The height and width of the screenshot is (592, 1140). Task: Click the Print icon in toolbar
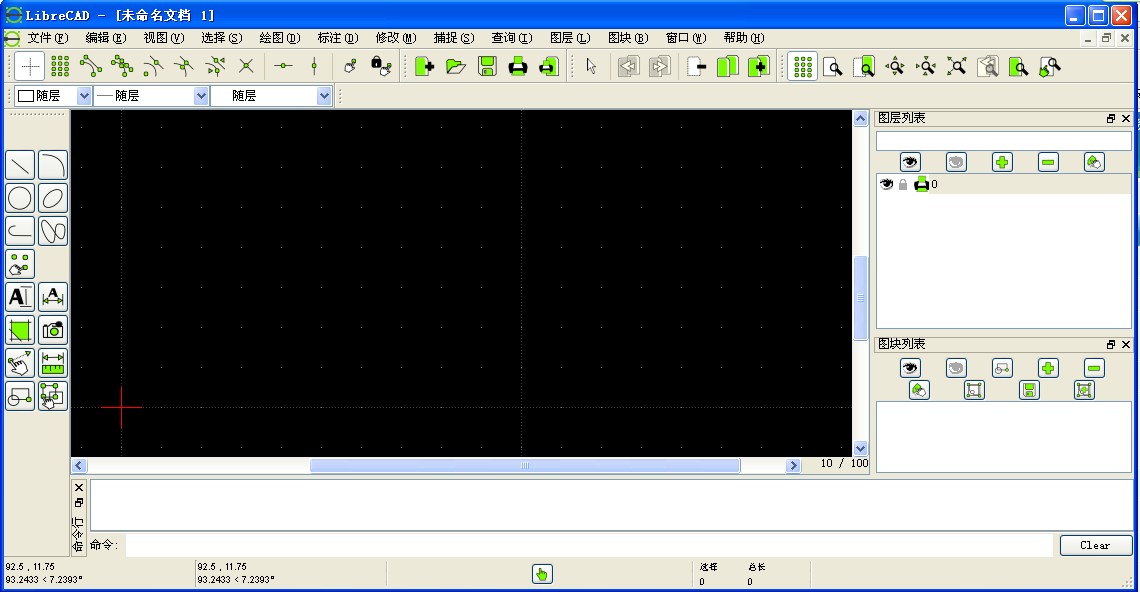pyautogui.click(x=518, y=67)
